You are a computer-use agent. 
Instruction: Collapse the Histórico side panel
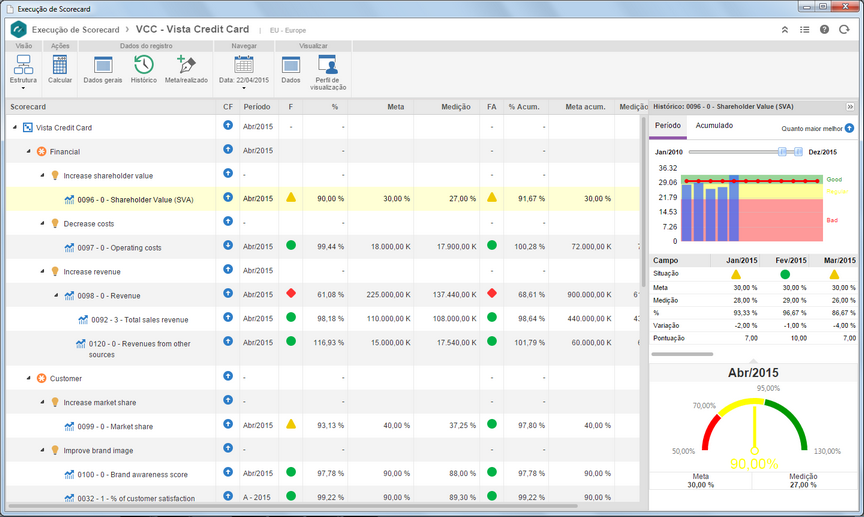[x=850, y=107]
